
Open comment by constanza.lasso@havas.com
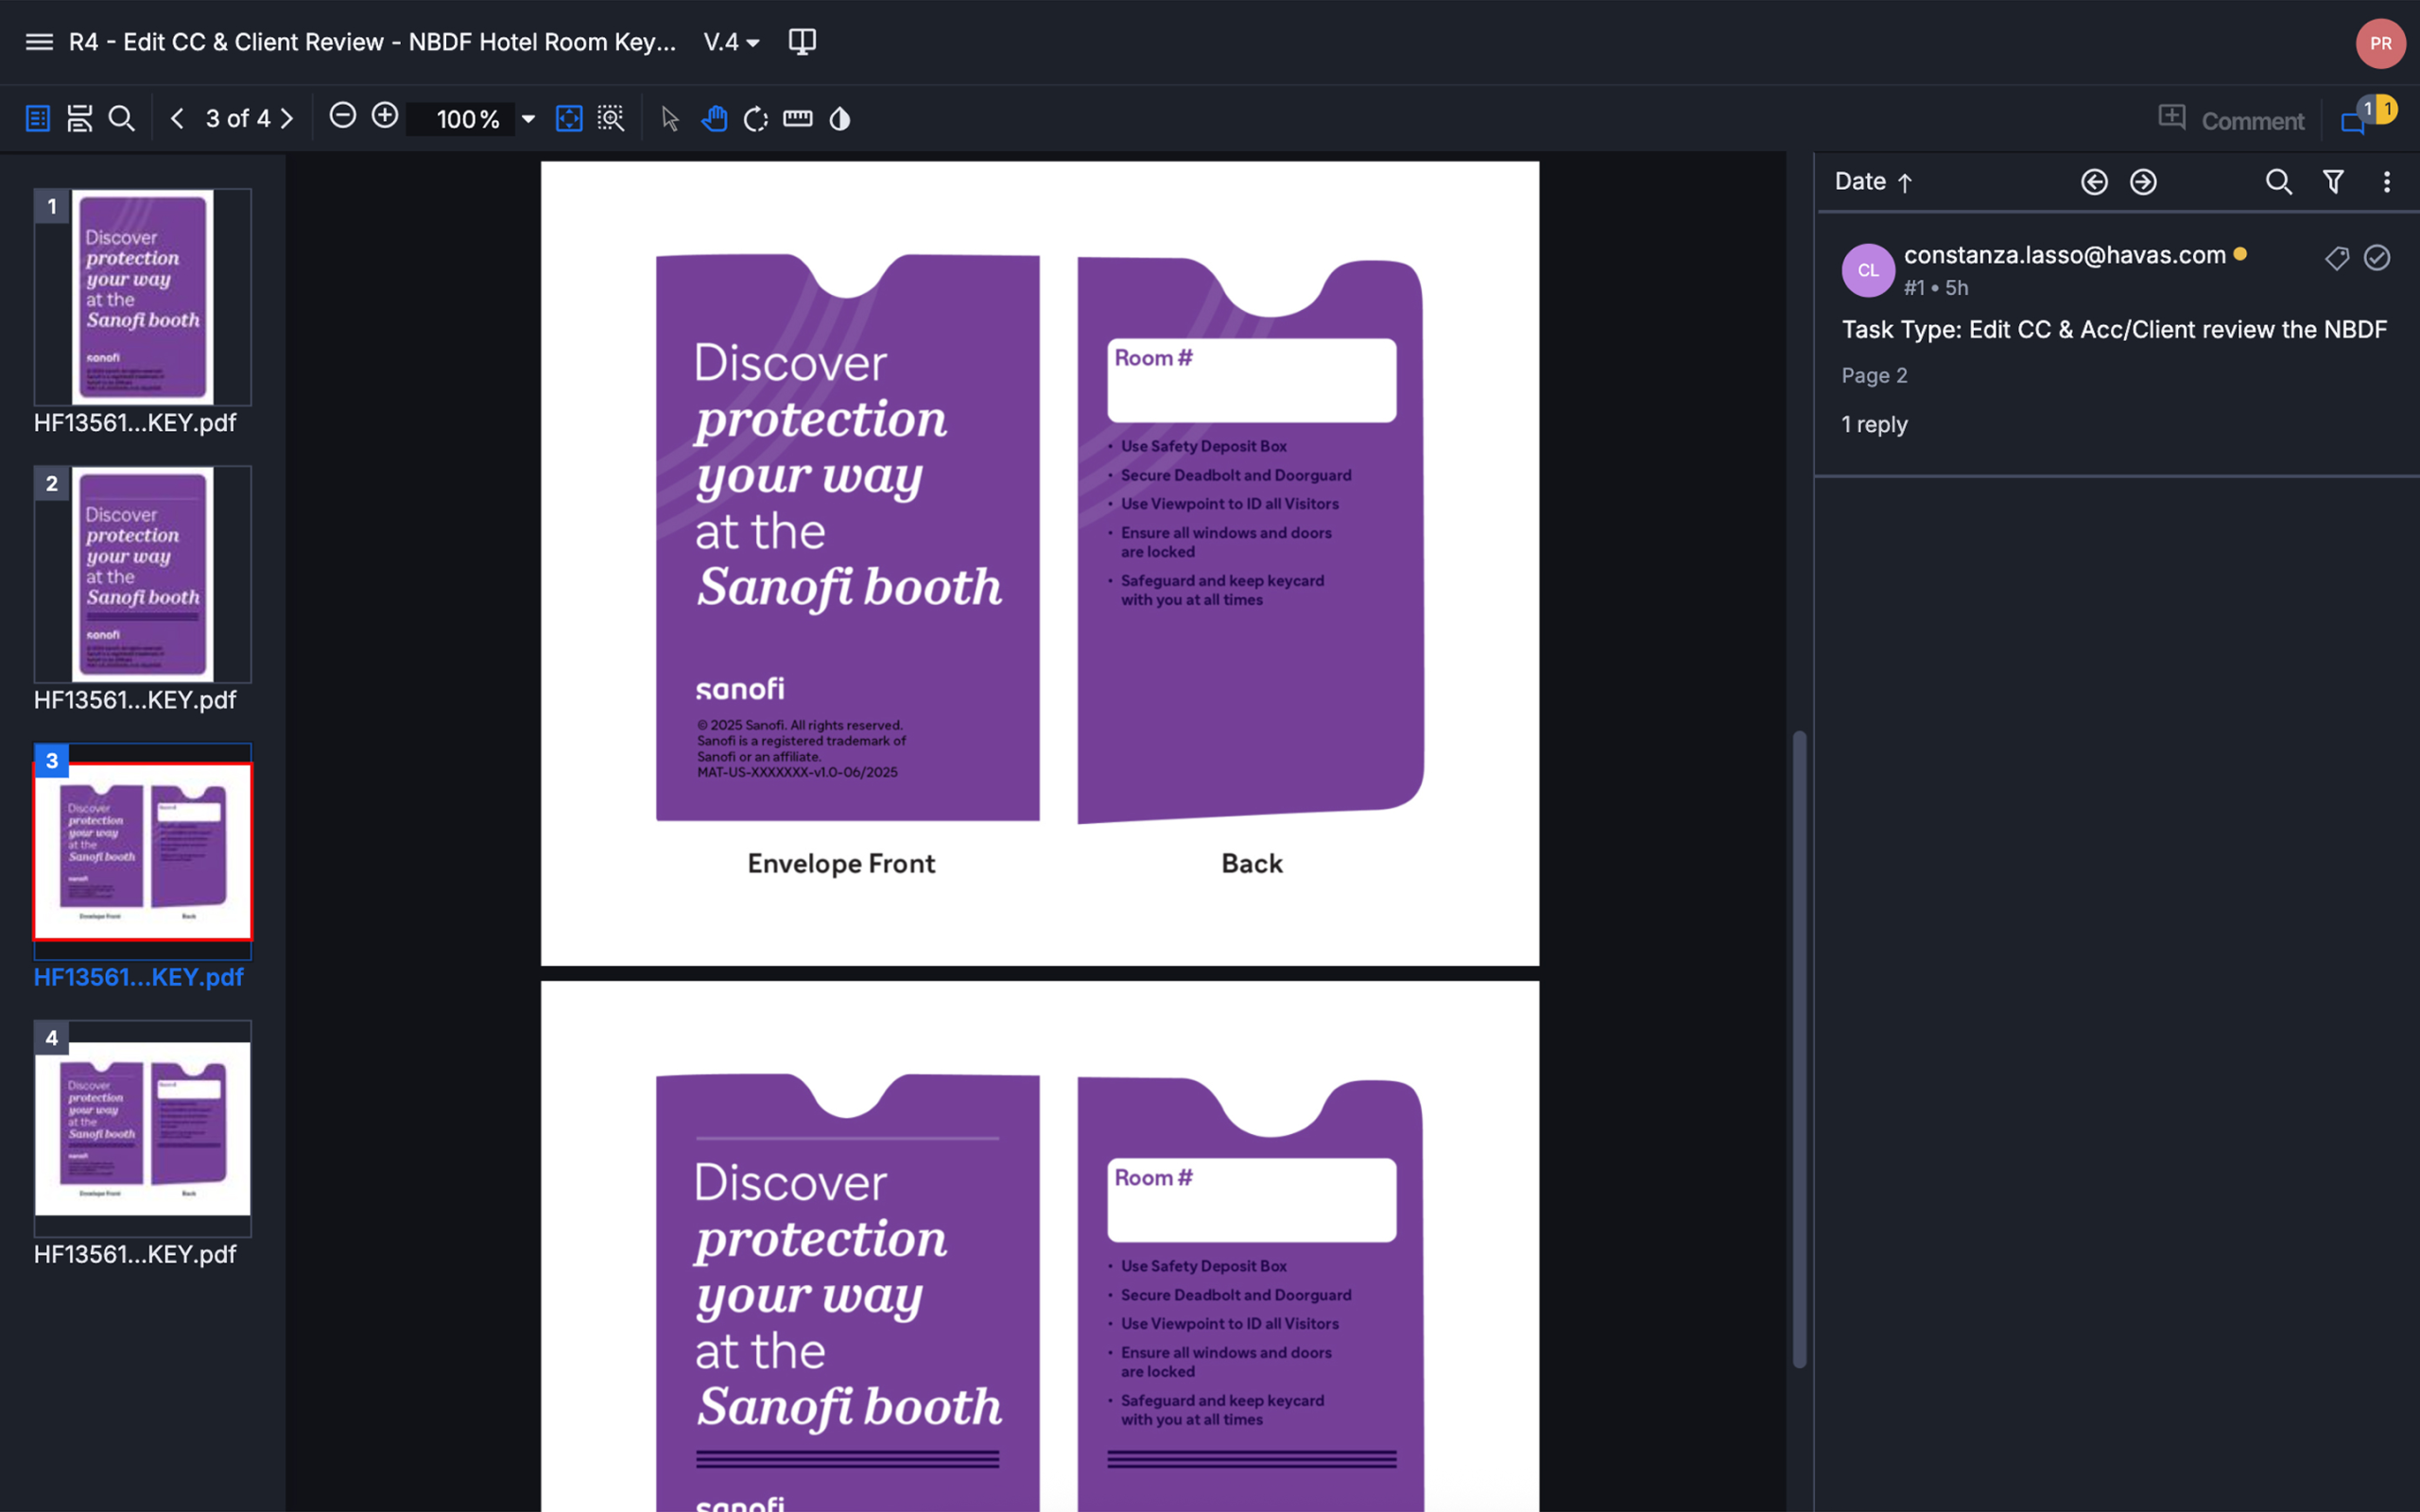2064,255
